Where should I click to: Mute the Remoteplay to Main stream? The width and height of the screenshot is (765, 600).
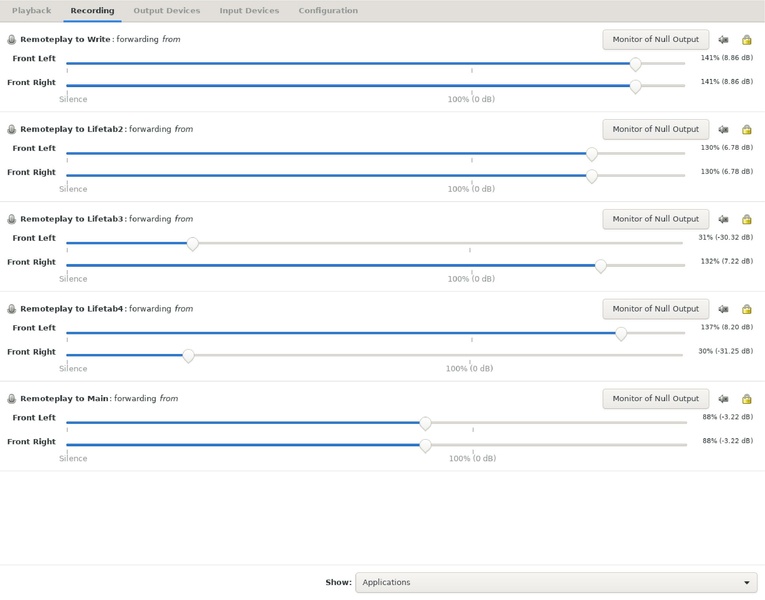click(x=723, y=400)
